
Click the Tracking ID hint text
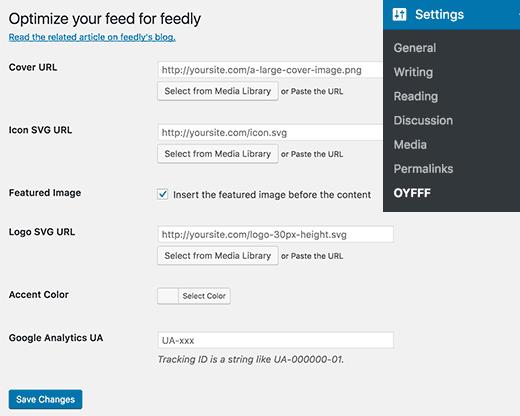251,359
